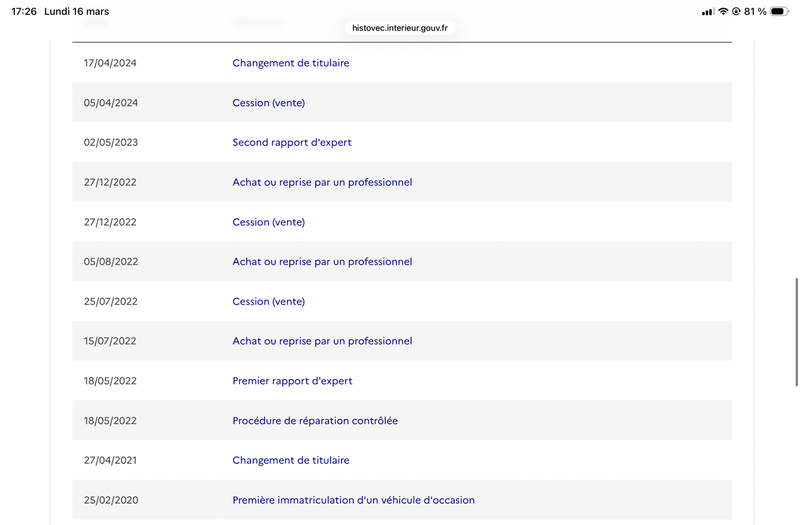Click 'Première immatriculation d'un véhicule d'occasion'
Screen dimensions: 800x525
(x=353, y=500)
